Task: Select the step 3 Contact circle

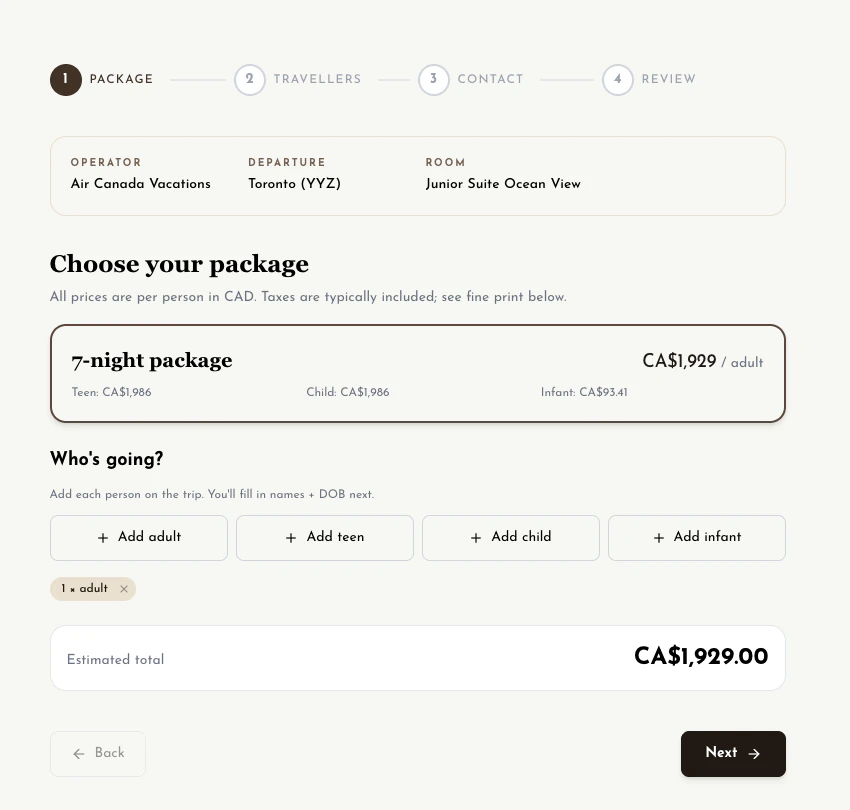Action: pos(434,80)
